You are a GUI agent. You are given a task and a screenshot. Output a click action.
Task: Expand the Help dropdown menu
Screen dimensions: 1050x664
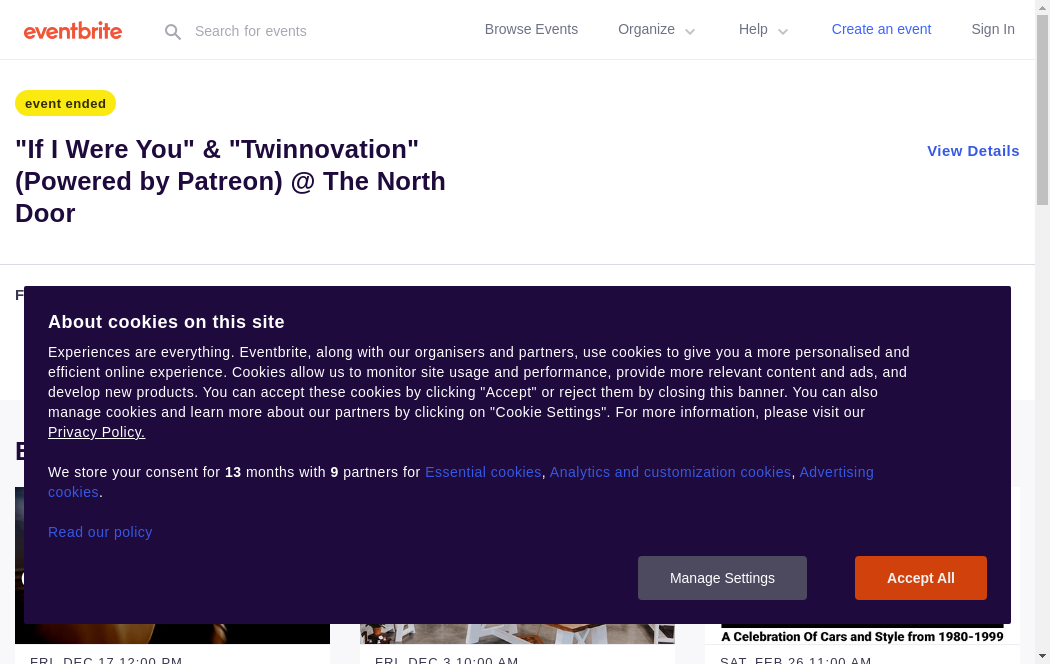click(x=753, y=29)
